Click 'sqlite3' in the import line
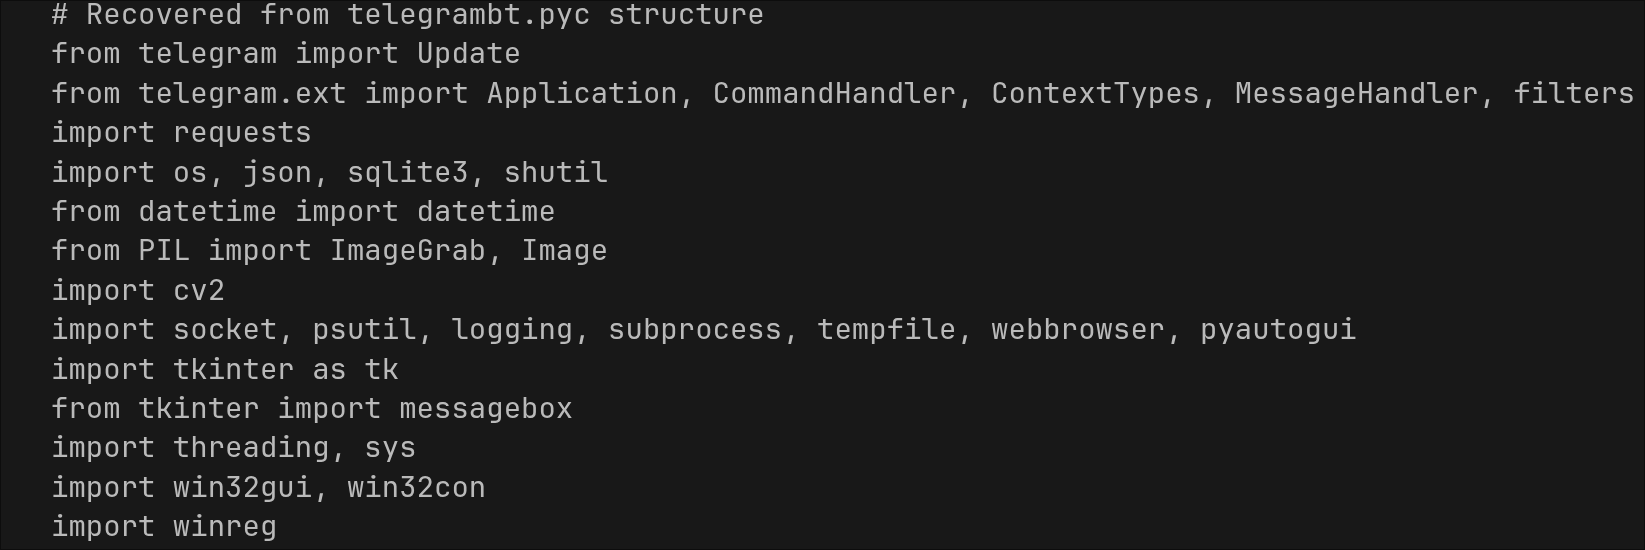This screenshot has width=1645, height=550. click(x=407, y=172)
